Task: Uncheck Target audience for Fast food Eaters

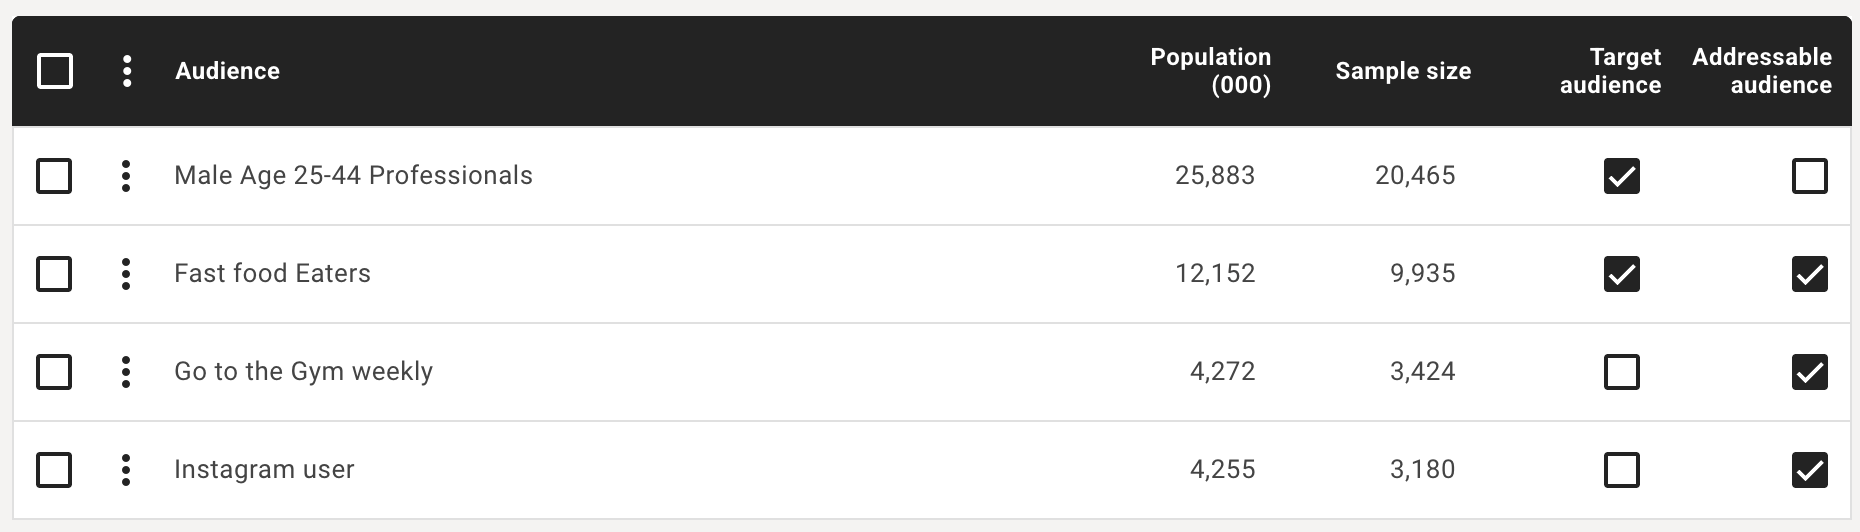Action: tap(1622, 274)
